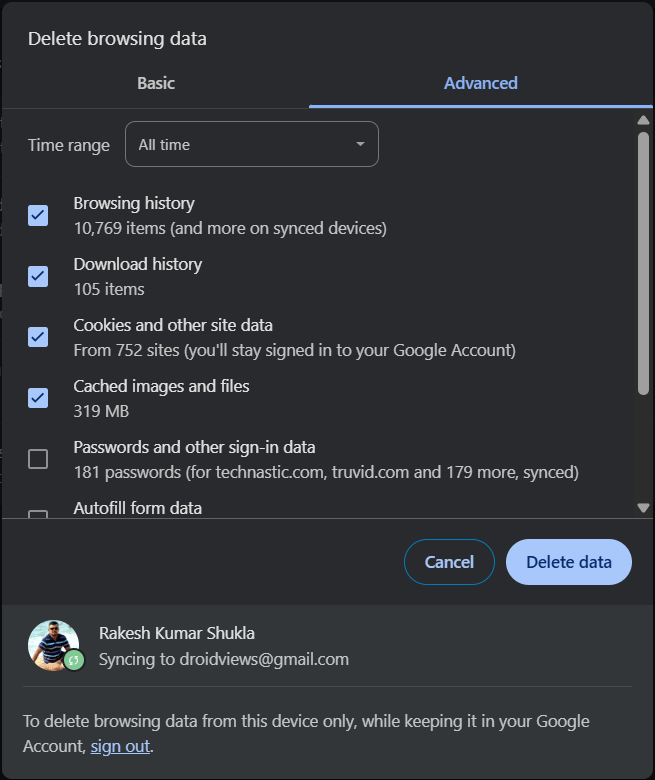Switch to the Basic tab
Screen dimensions: 655x780
(156, 83)
